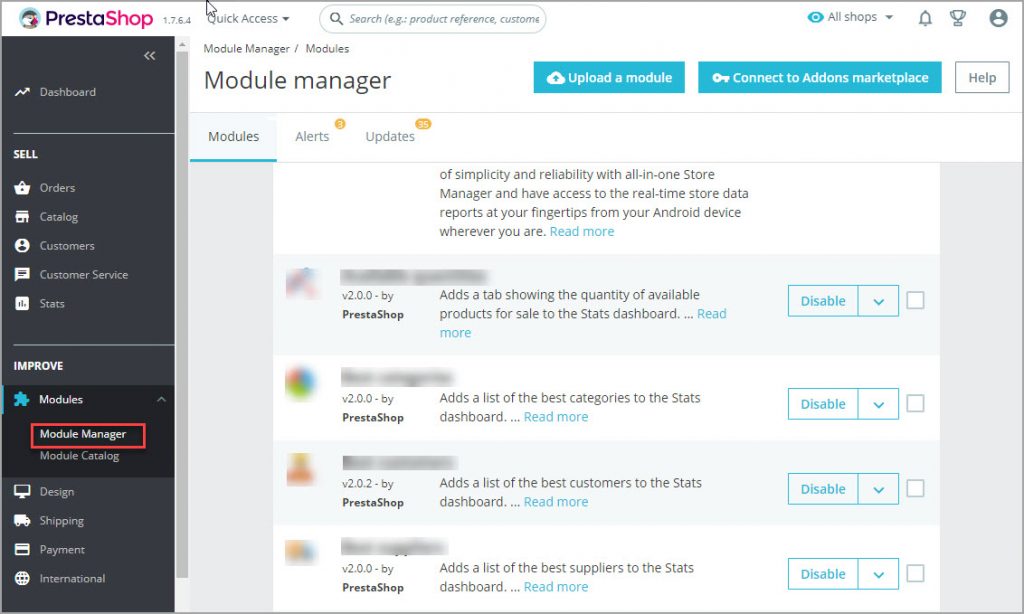Screen dimensions: 1024x614
Task: Click the Catalog store icon
Action: 22,217
